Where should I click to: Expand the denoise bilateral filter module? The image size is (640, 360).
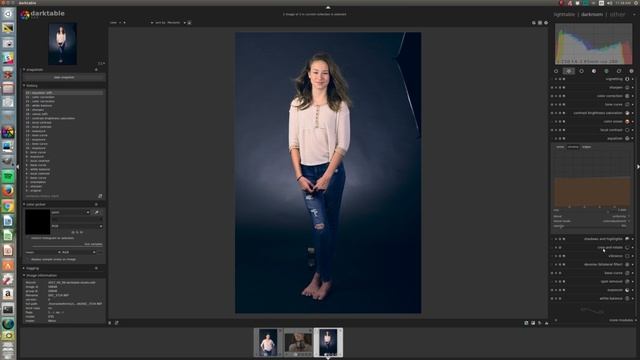(603, 264)
